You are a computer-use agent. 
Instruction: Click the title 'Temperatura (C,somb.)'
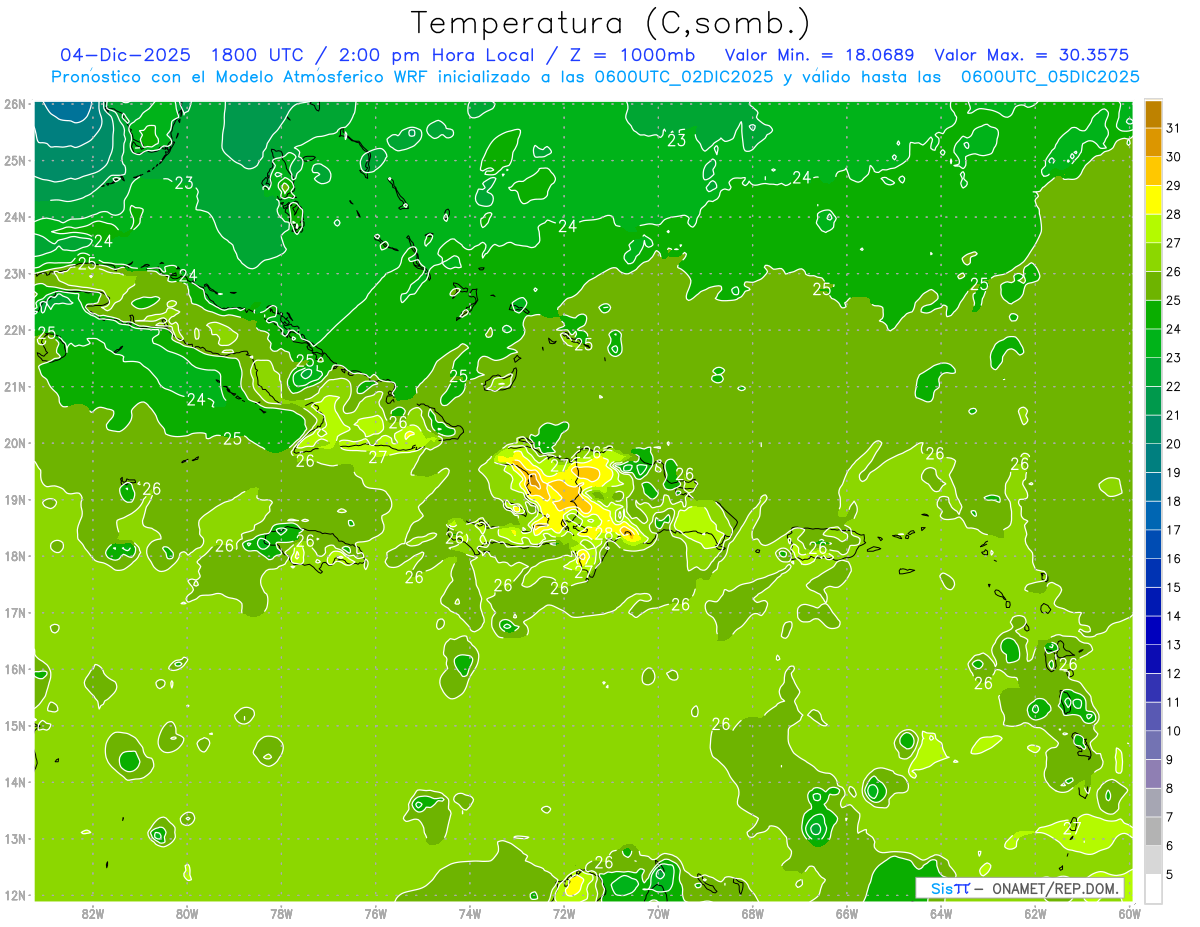click(610, 23)
